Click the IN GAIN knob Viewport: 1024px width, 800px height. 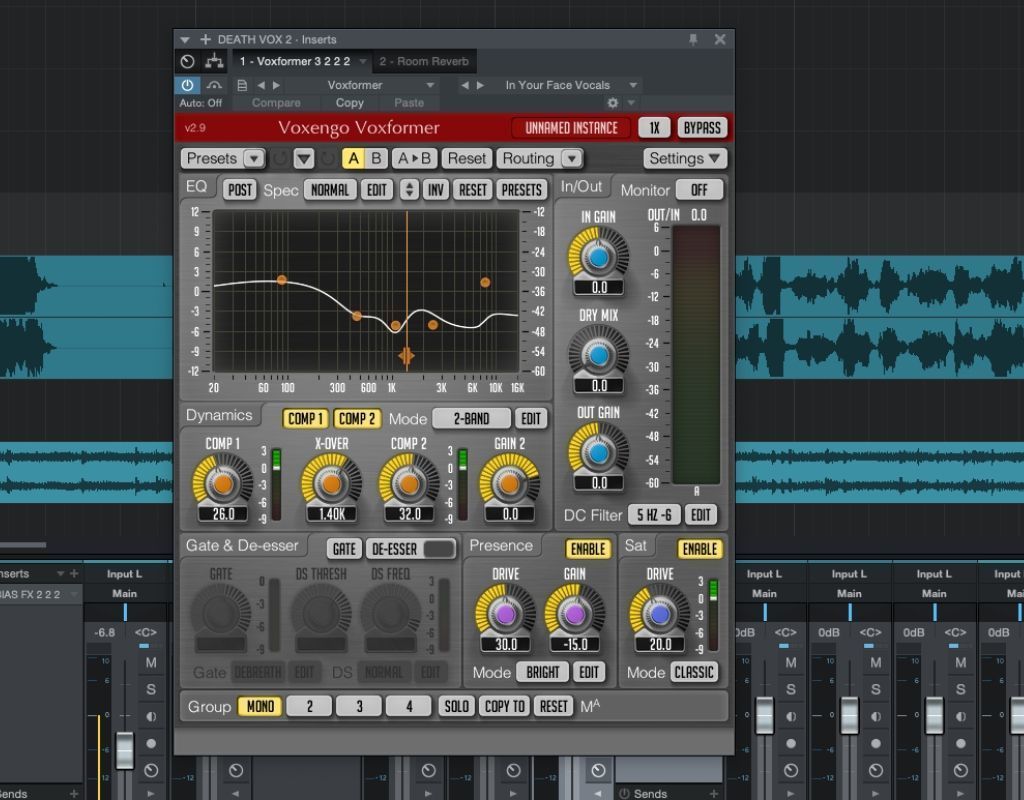coord(598,257)
